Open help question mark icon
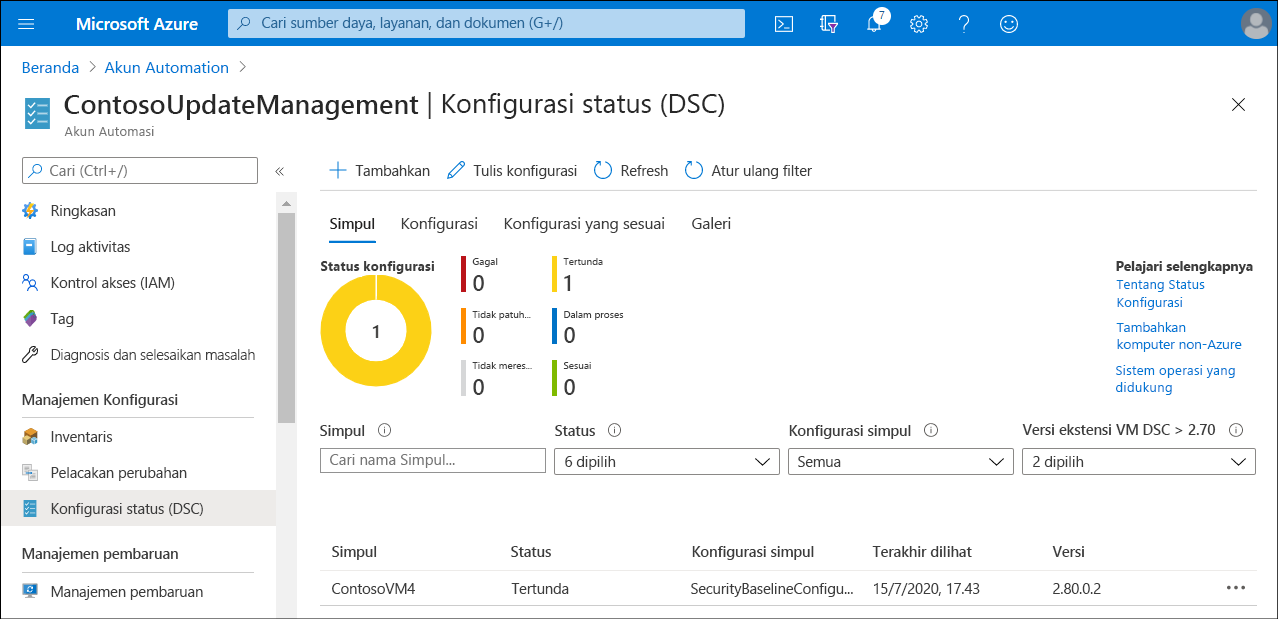This screenshot has width=1278, height=619. tap(964, 24)
